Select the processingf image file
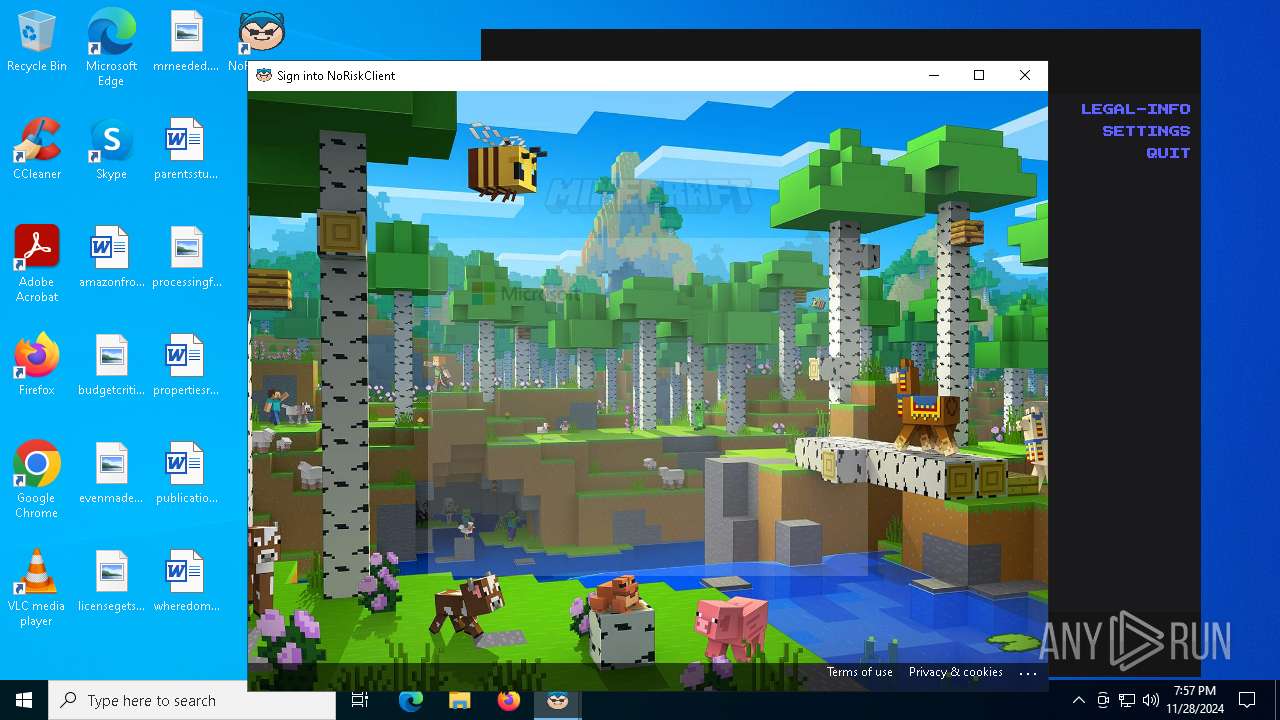The width and height of the screenshot is (1280, 720). click(186, 258)
